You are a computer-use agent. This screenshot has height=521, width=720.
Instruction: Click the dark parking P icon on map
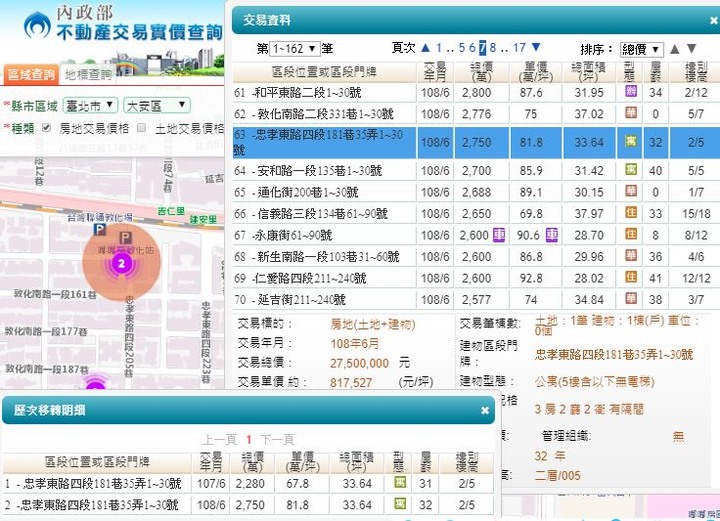(x=125, y=238)
